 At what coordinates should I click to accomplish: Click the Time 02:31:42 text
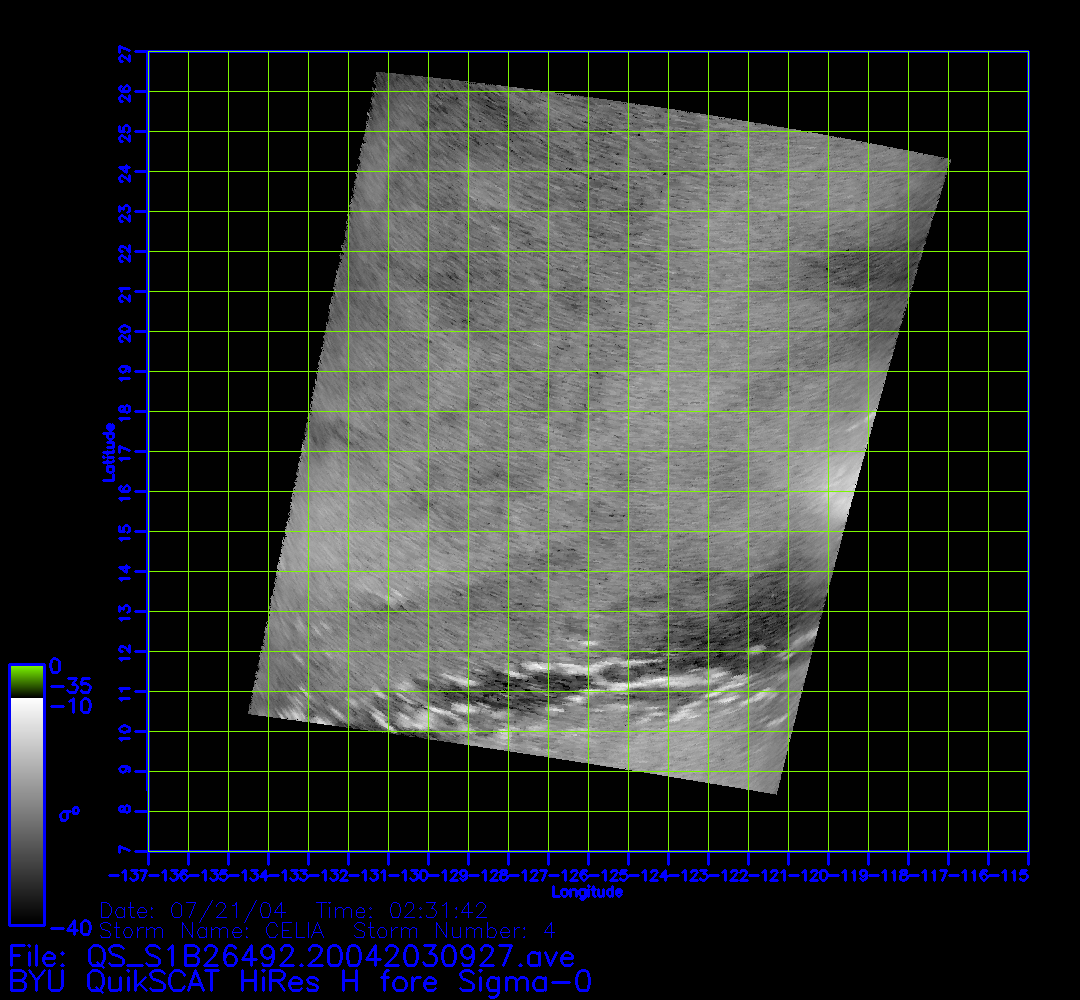click(x=401, y=911)
